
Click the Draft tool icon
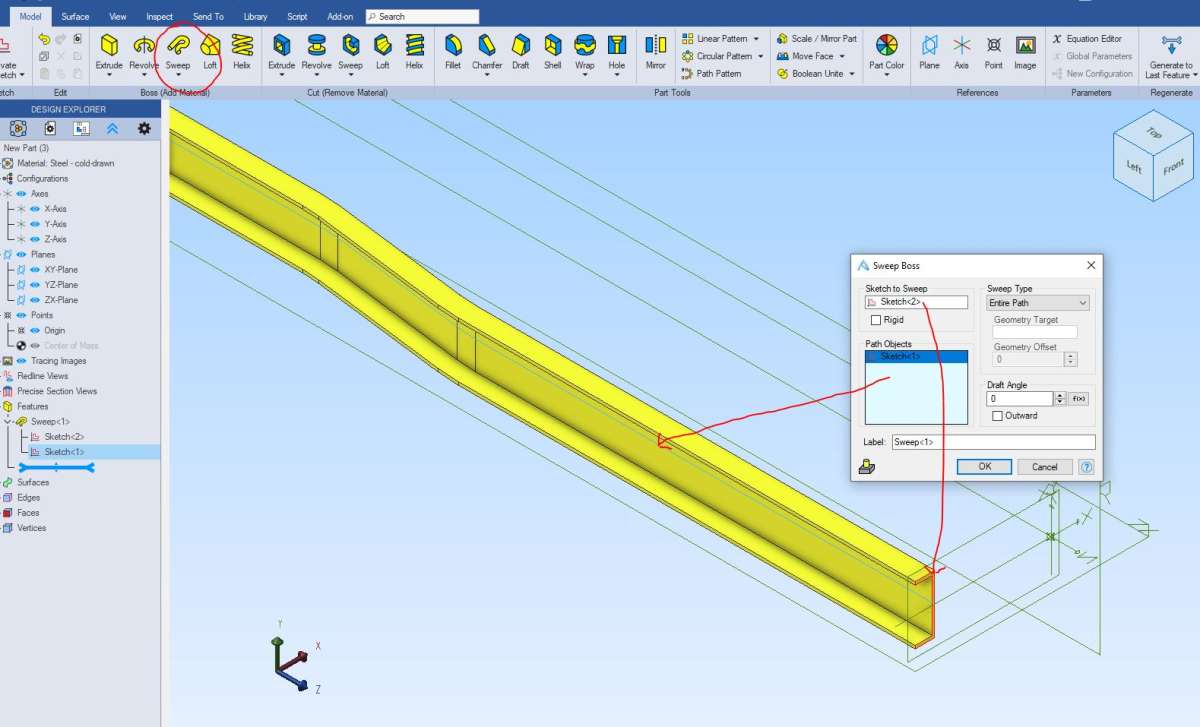[520, 50]
